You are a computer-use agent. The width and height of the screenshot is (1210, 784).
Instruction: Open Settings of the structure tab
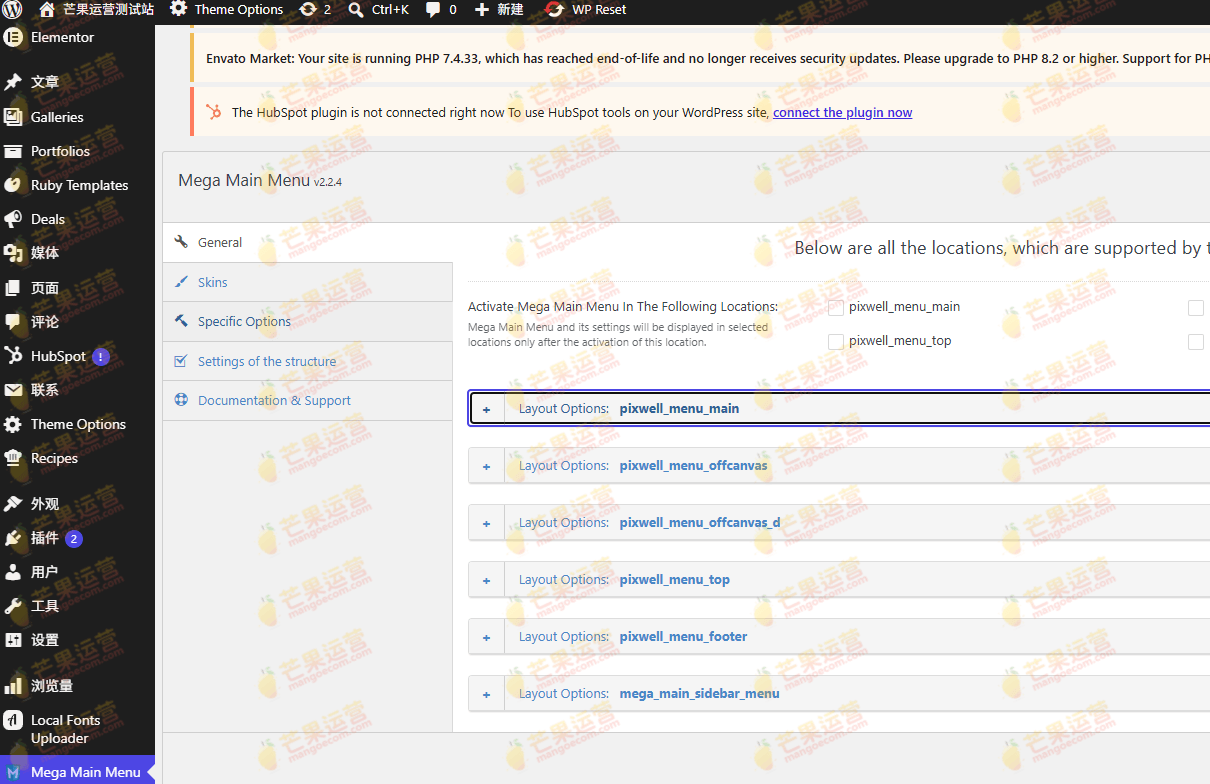click(x=308, y=361)
